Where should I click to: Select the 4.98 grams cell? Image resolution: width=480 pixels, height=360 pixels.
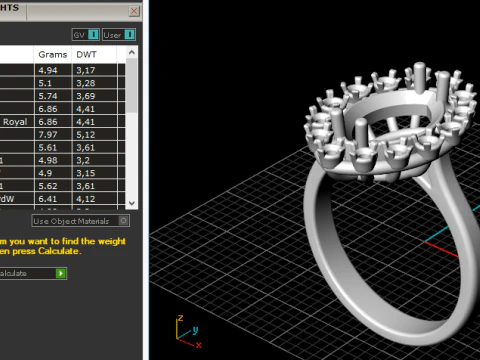(x=53, y=160)
